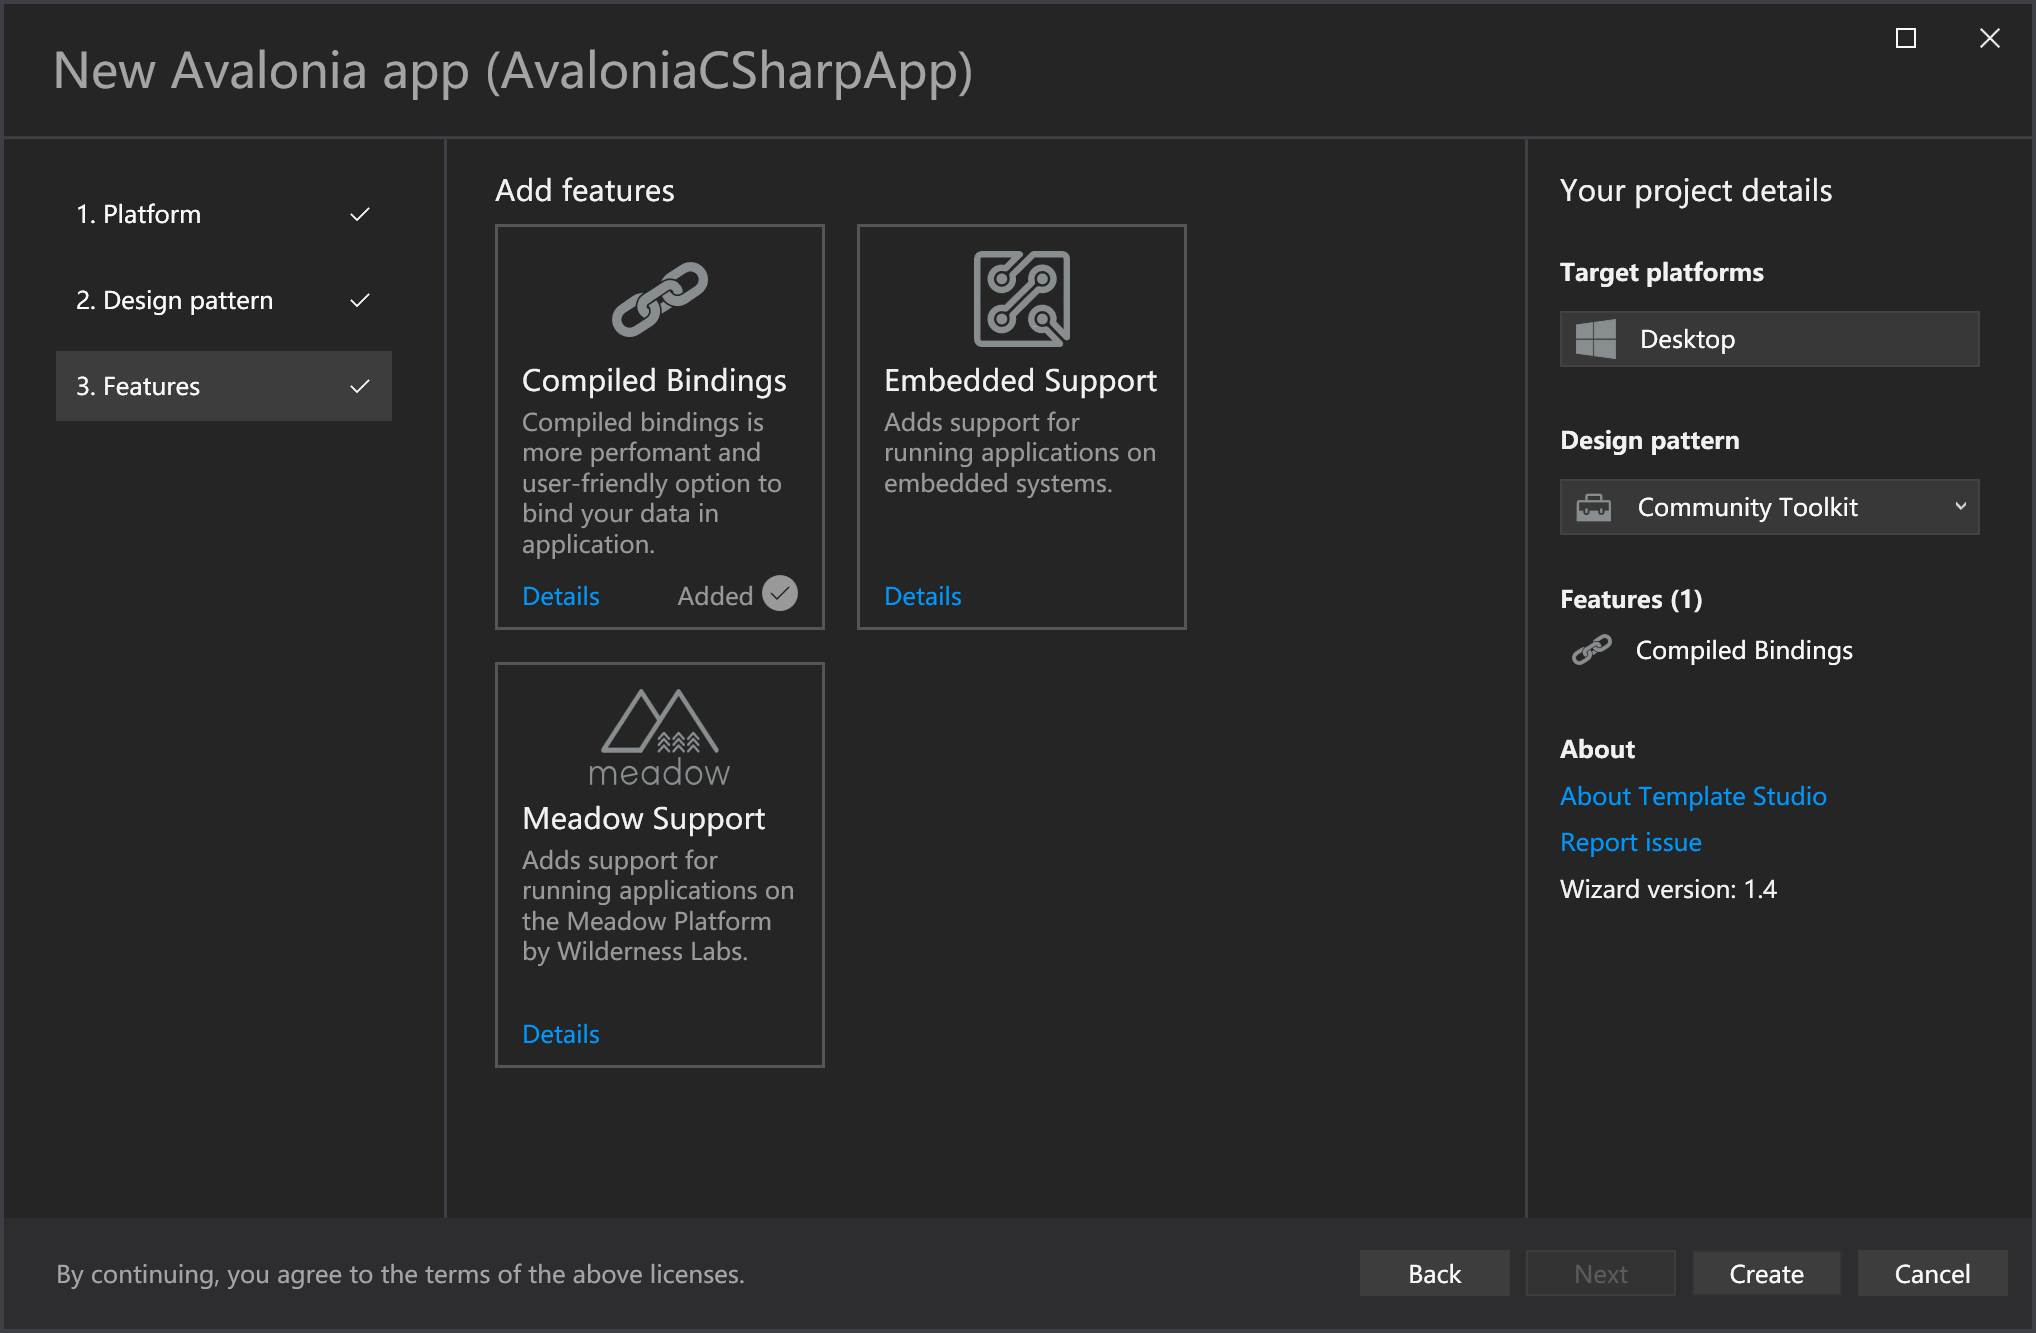2036x1333 pixels.
Task: Open the About Template Studio link
Action: [x=1693, y=796]
